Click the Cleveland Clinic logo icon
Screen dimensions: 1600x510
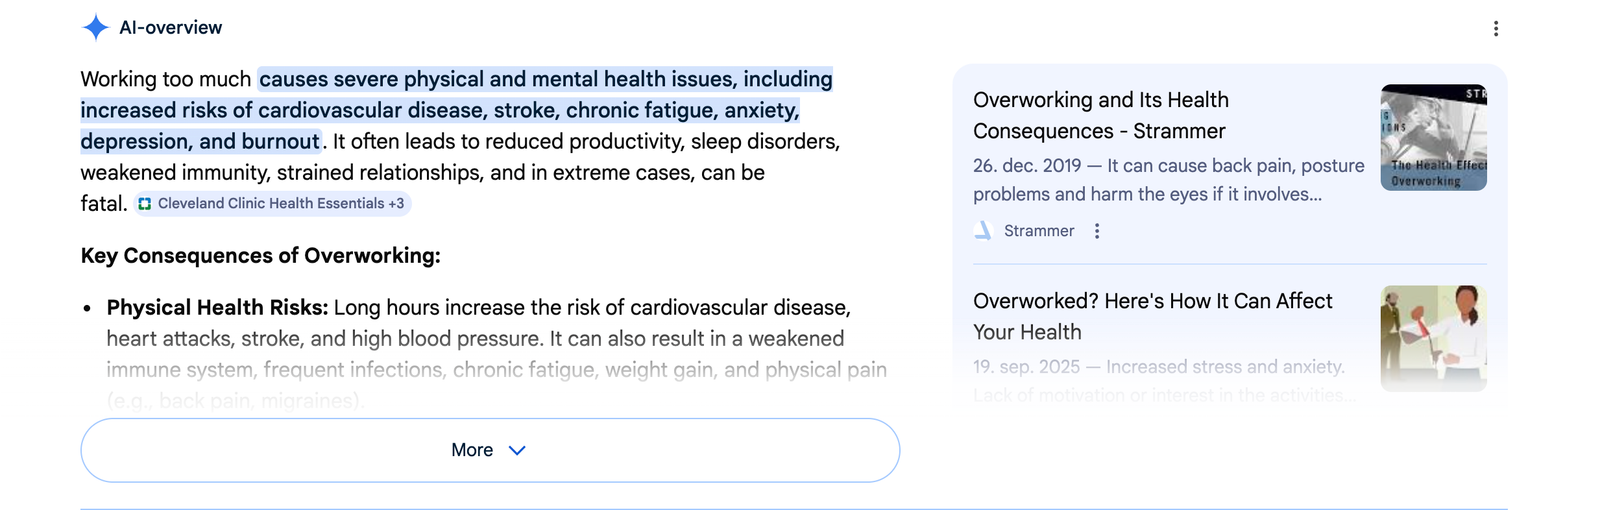pyautogui.click(x=145, y=204)
